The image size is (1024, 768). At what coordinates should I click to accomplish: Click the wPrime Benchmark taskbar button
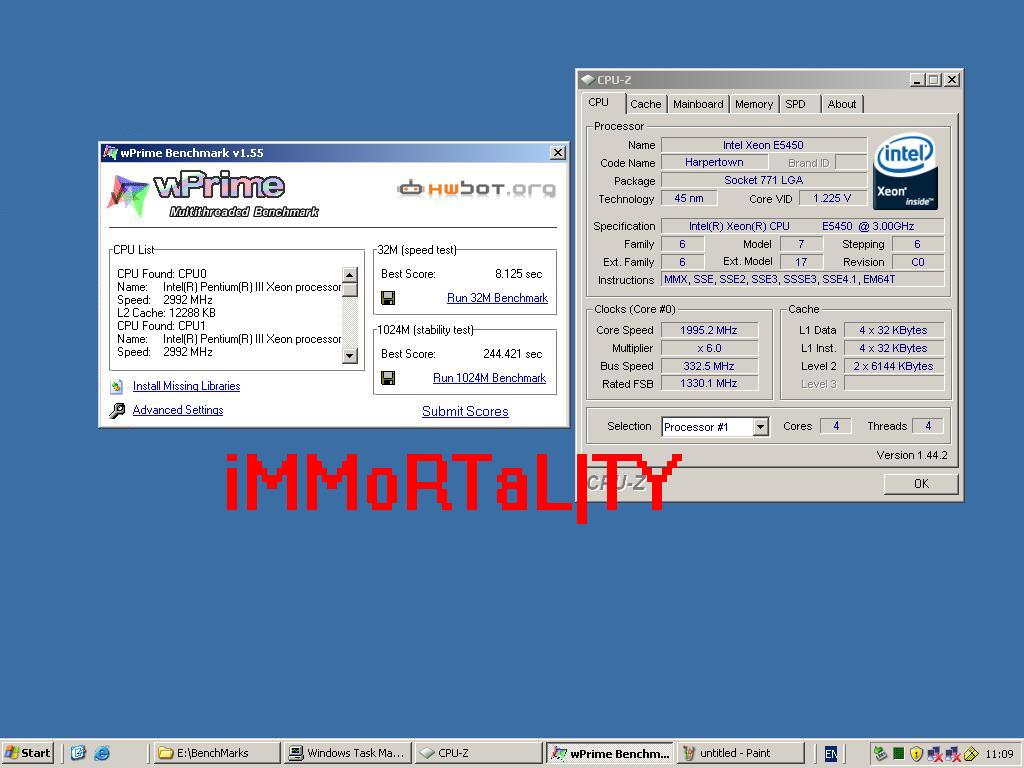[x=610, y=753]
